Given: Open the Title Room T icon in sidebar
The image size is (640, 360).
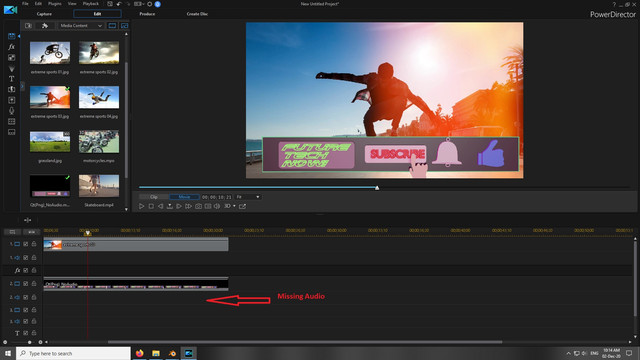Looking at the screenshot, I should coord(11,79).
